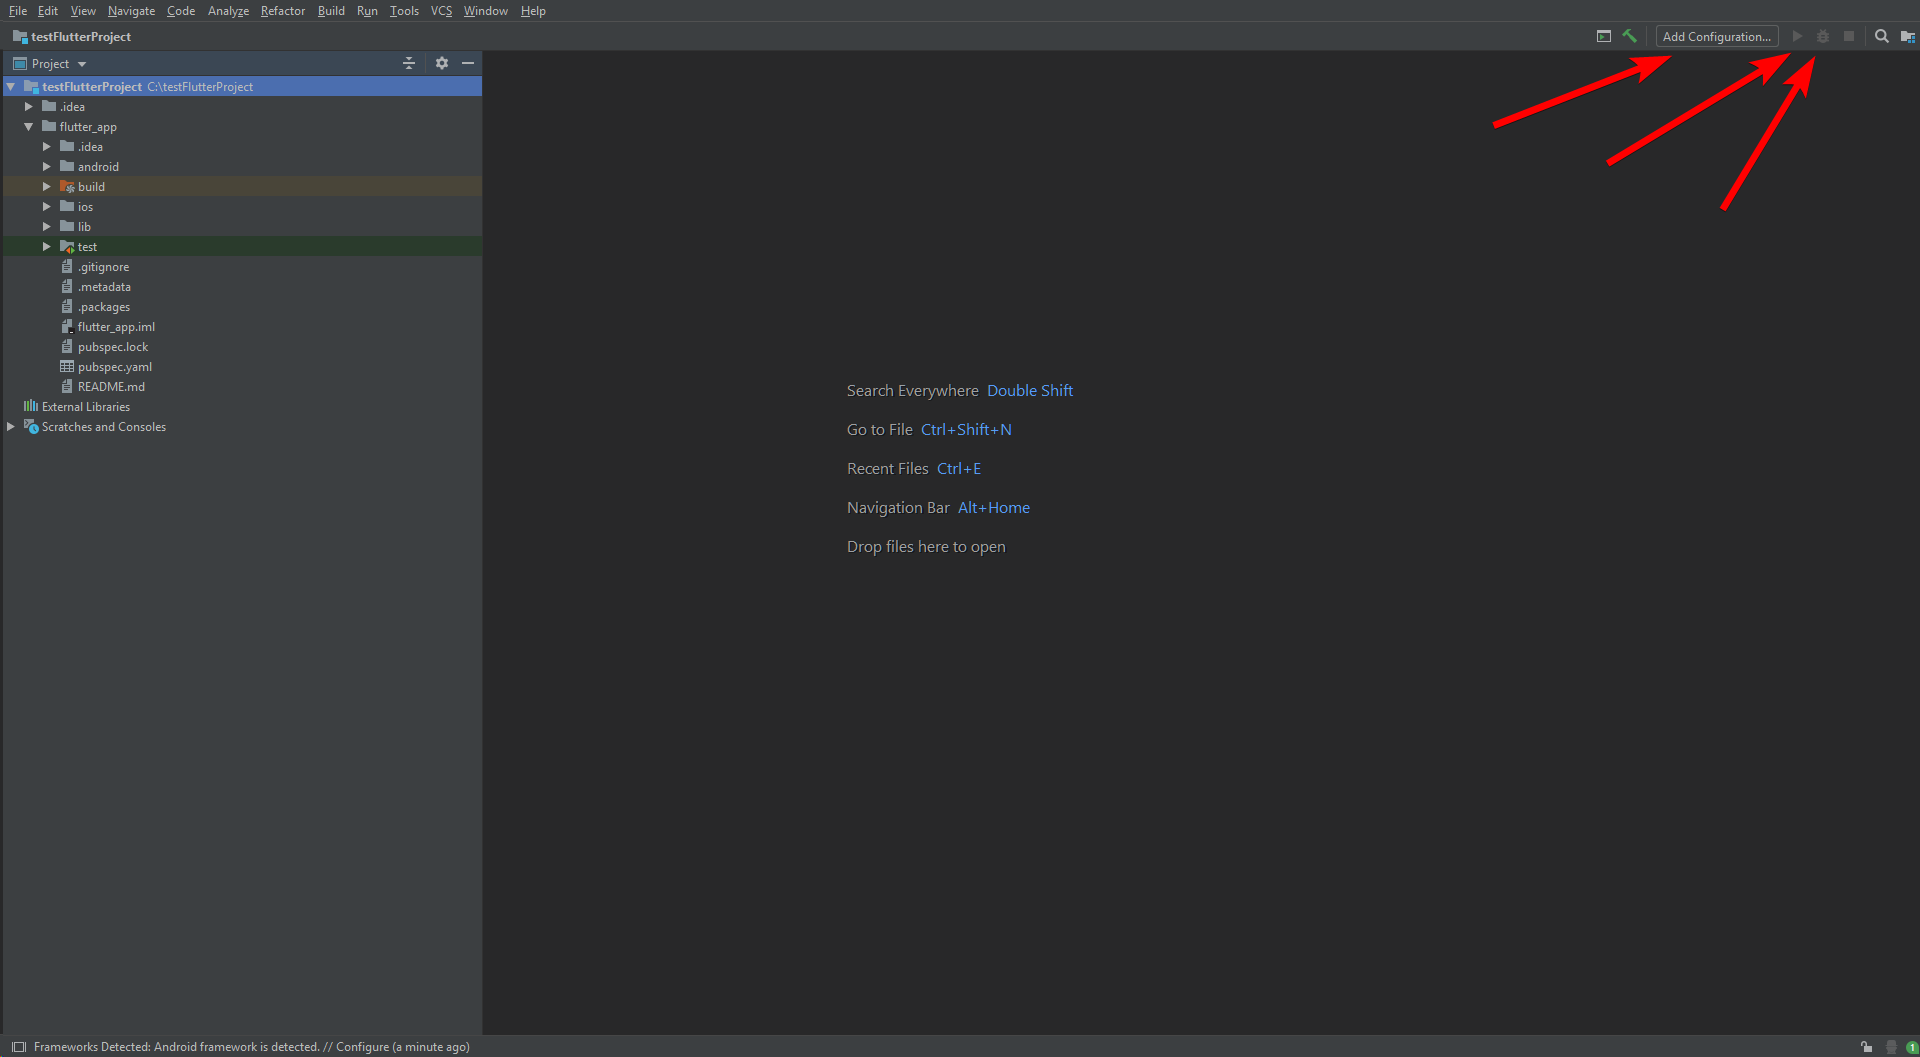Open the VCS menu

pos(440,11)
